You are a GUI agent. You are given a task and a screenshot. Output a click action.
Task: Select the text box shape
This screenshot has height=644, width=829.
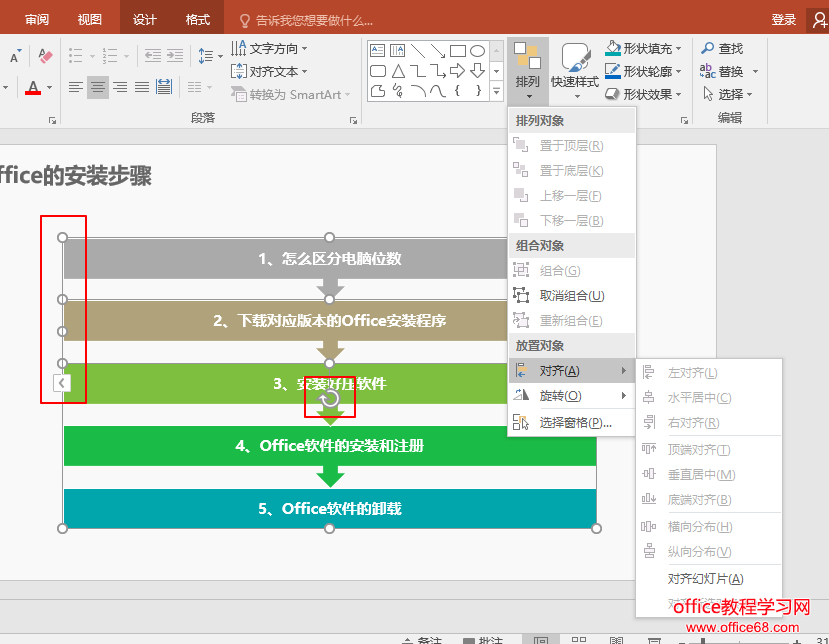[x=377, y=51]
